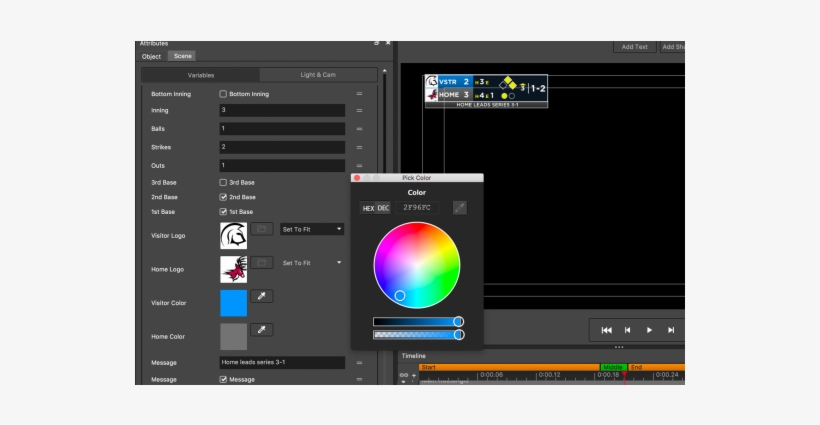Screen dimensions: 820x425
Task: Select the scoreboard graphic in preview
Action: click(486, 91)
